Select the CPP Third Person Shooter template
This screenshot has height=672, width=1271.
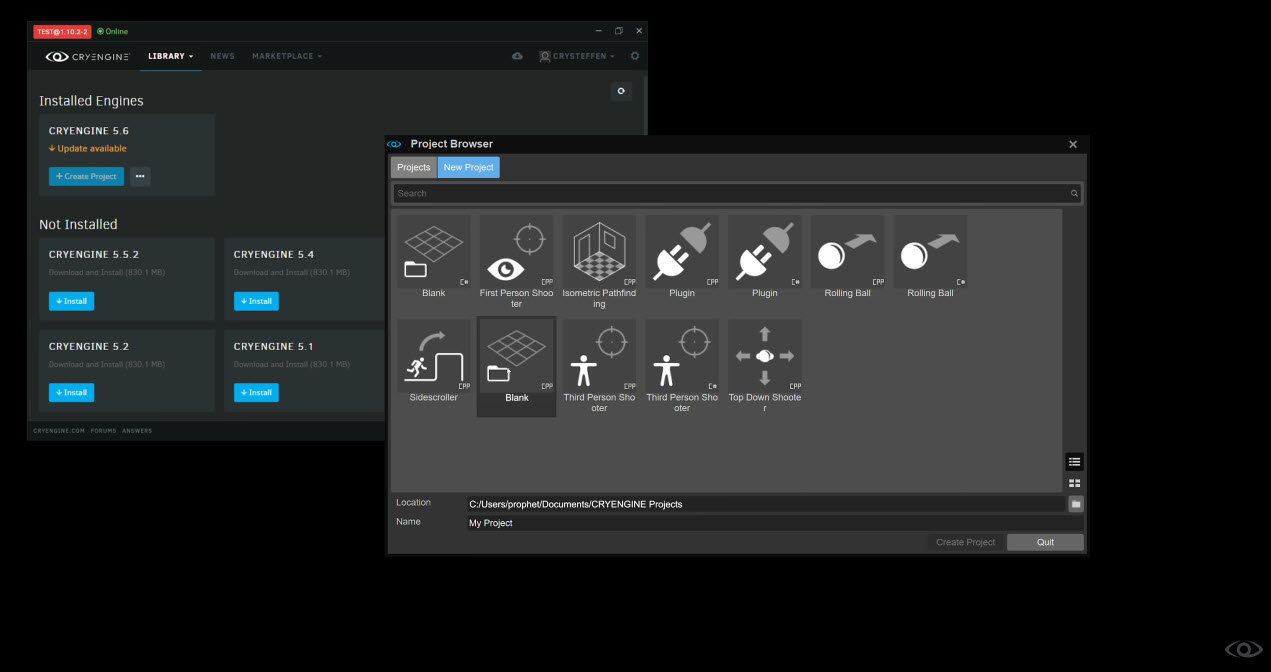tap(599, 366)
